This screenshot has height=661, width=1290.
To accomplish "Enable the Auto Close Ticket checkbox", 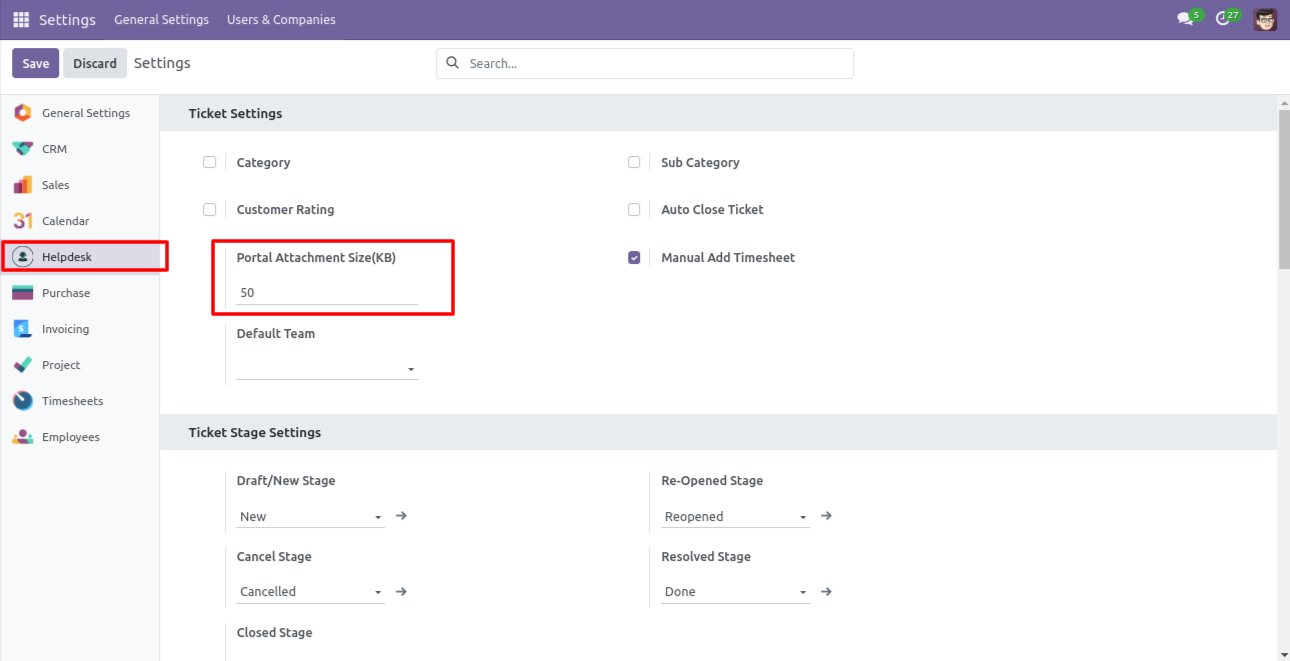I will coord(634,210).
